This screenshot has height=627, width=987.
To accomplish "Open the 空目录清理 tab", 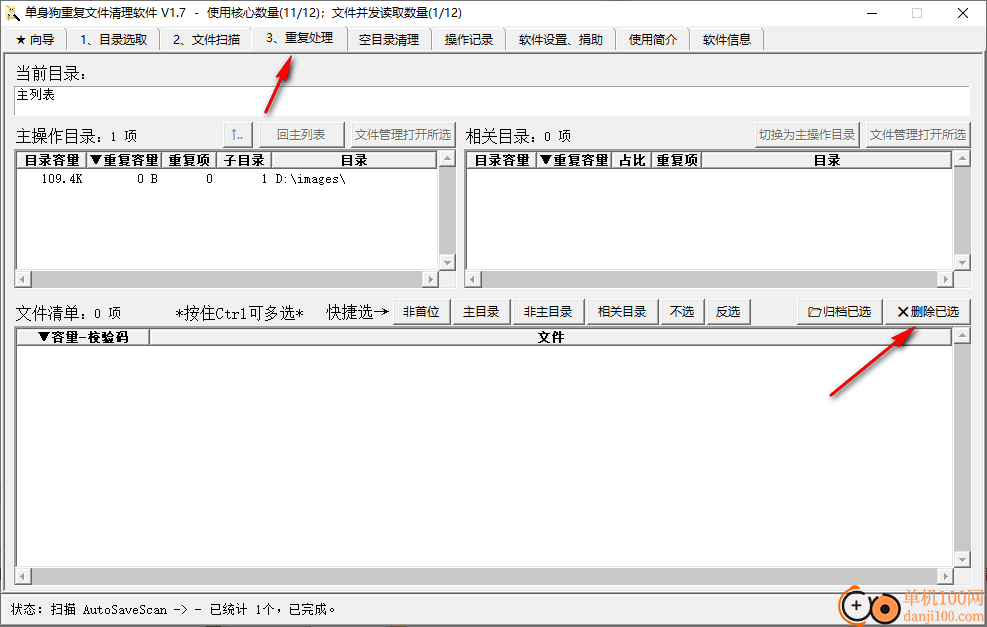I will tap(389, 40).
